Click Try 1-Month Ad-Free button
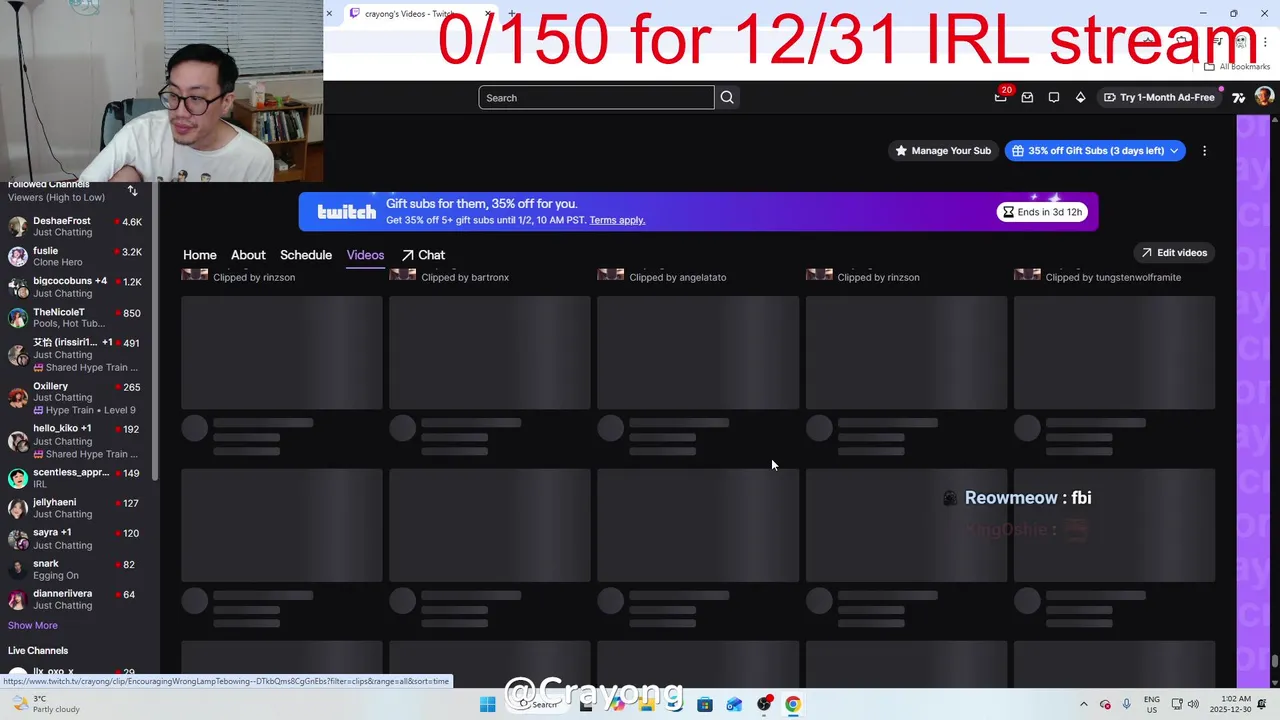 pyautogui.click(x=1159, y=97)
